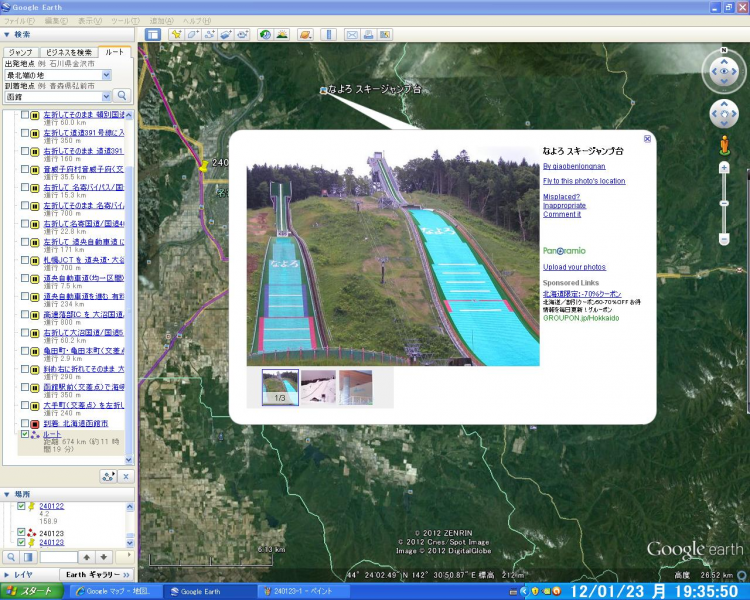Click the Upload your photos link
Screen dimensions: 750x600
pyautogui.click(x=574, y=267)
